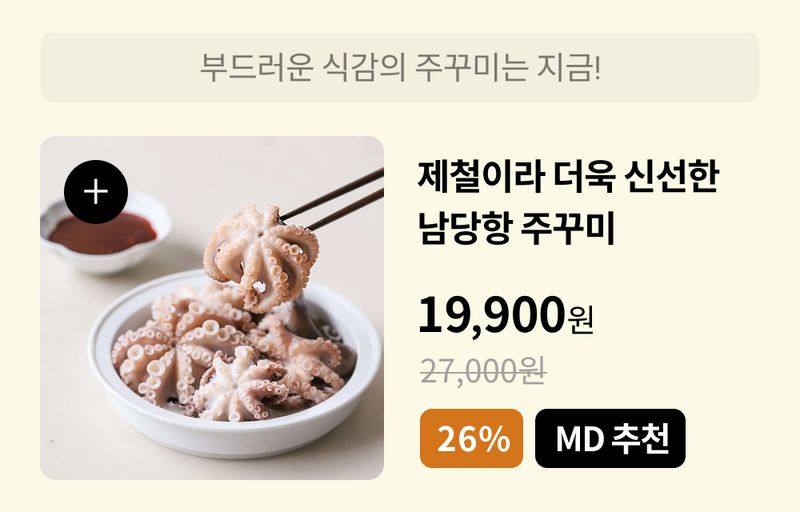Click the 원 unit after 19,900
800x512 pixels.
[x=580, y=320]
